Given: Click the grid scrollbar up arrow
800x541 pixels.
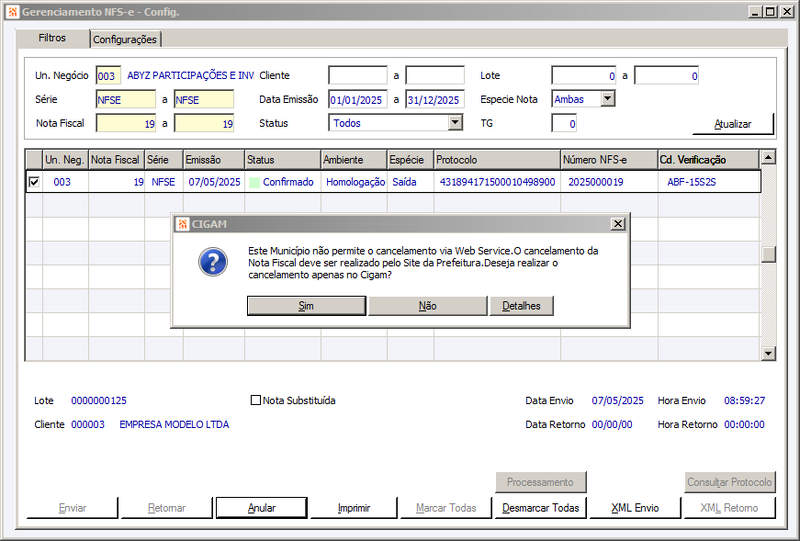Looking at the screenshot, I should [768, 157].
